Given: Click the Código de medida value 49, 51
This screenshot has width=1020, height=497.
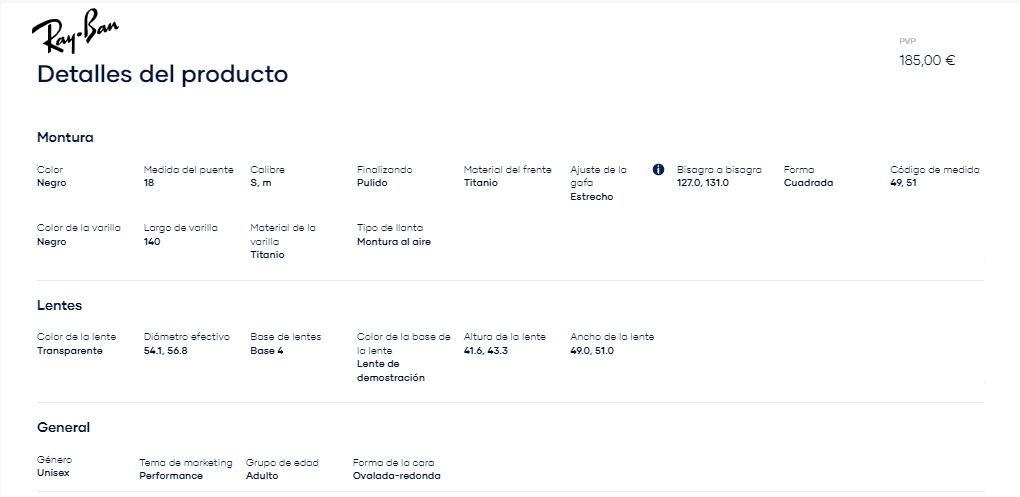Looking at the screenshot, I should coord(903,183).
